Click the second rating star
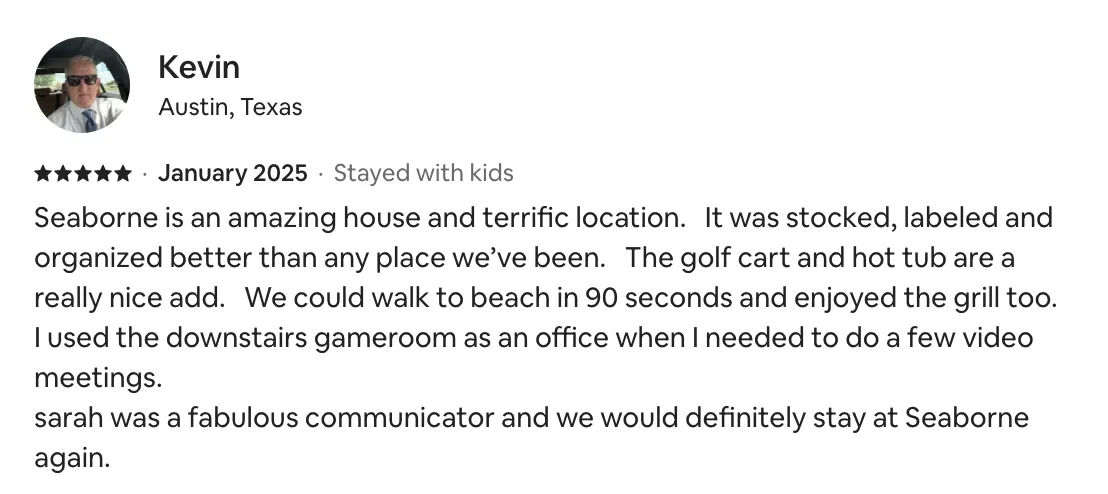This screenshot has height=494, width=1108. (62, 174)
